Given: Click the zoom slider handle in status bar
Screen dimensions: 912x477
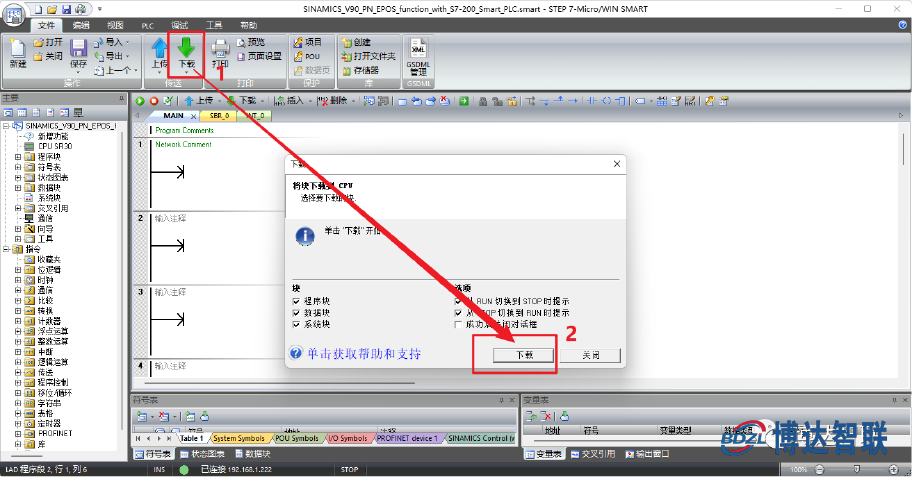Looking at the screenshot, I should (856, 469).
